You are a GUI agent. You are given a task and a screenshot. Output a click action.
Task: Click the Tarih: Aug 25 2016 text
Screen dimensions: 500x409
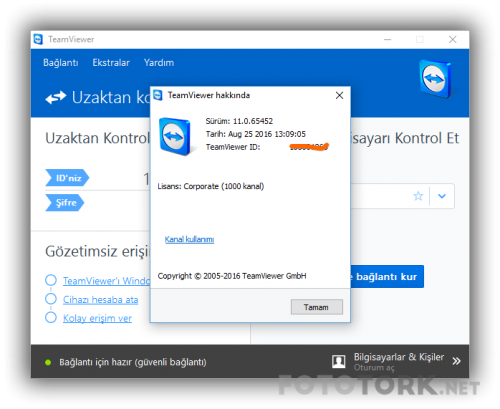(256, 134)
